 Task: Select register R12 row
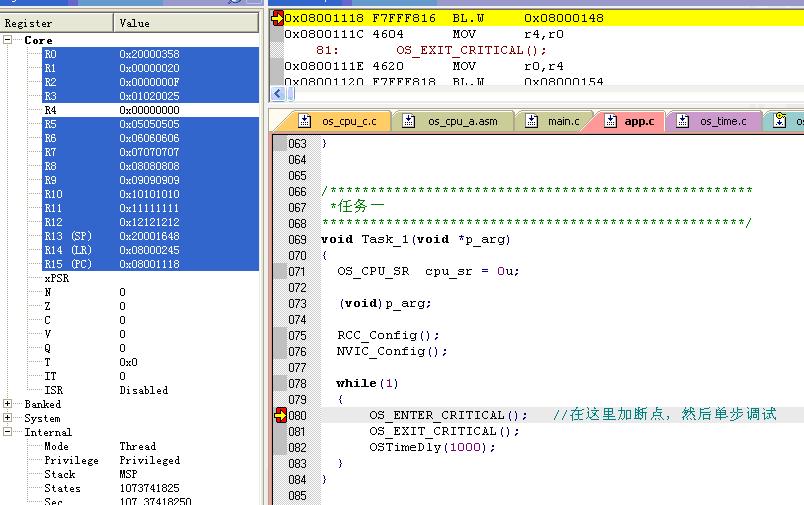[x=150, y=222]
